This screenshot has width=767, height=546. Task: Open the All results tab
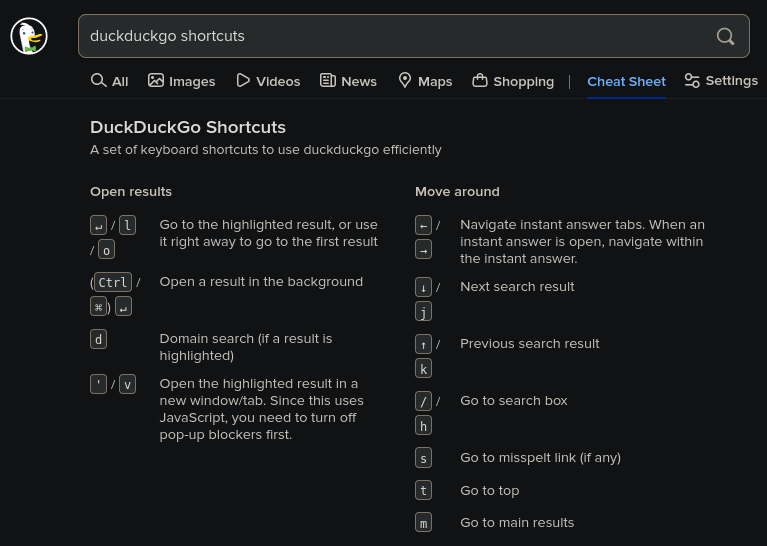tap(110, 81)
